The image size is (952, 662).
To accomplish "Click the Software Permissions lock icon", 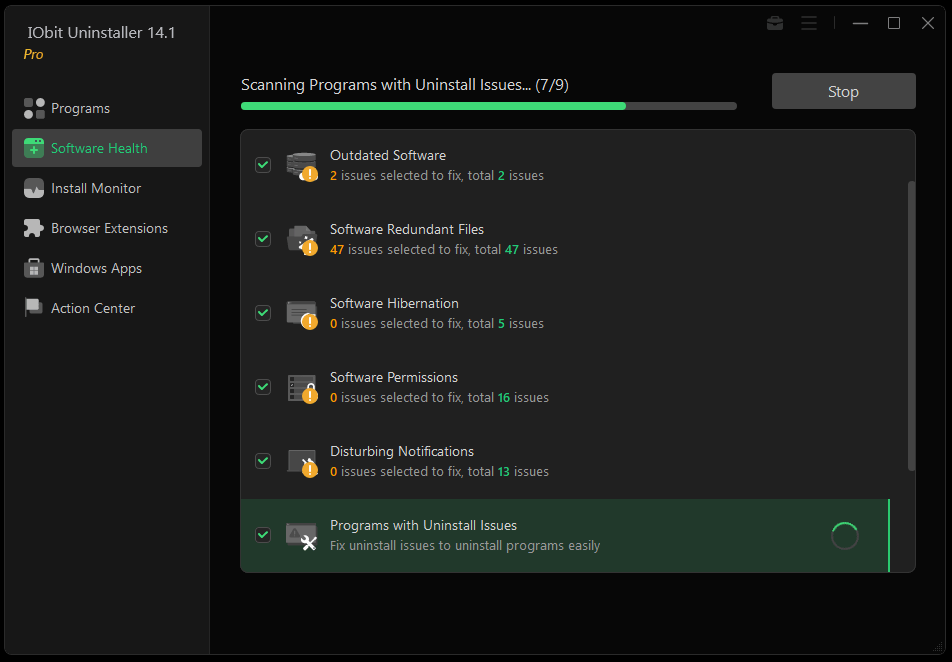I will 302,389.
